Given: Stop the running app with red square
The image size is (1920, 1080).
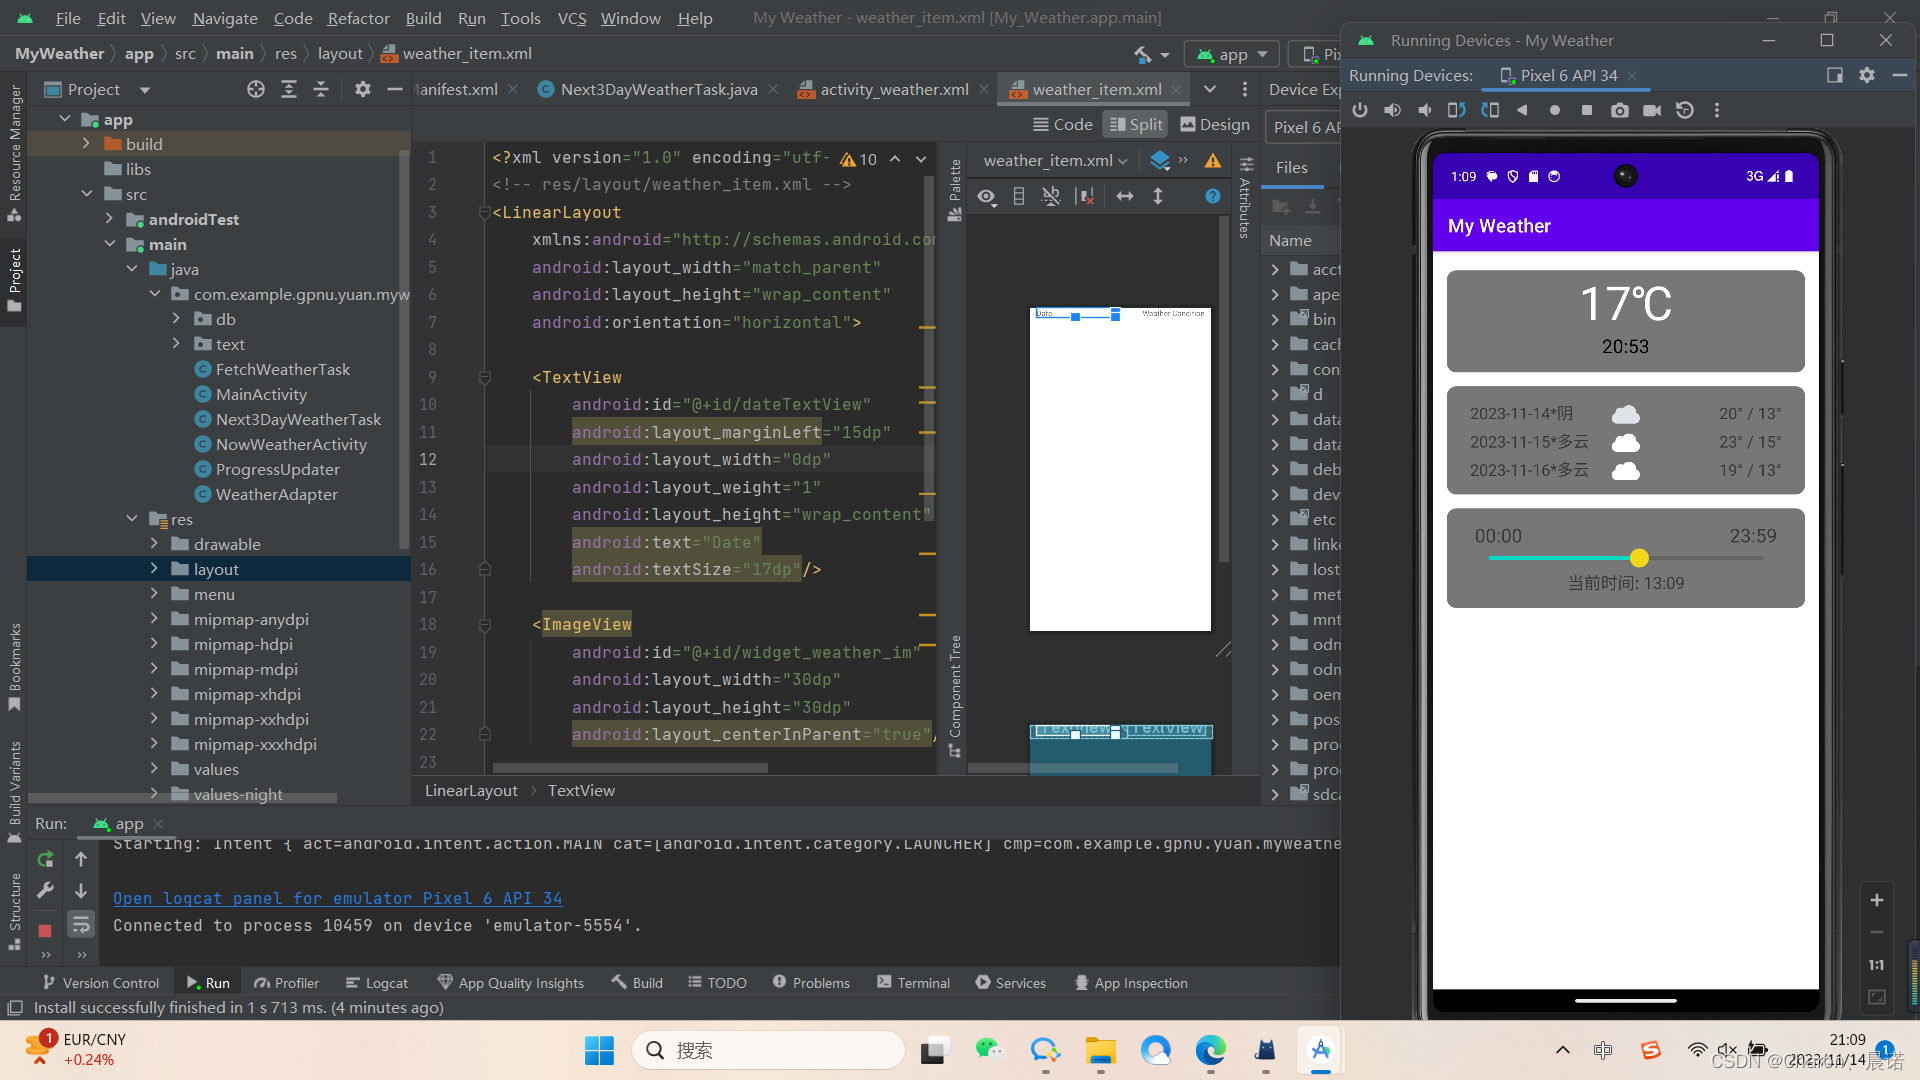Looking at the screenshot, I should [x=45, y=930].
